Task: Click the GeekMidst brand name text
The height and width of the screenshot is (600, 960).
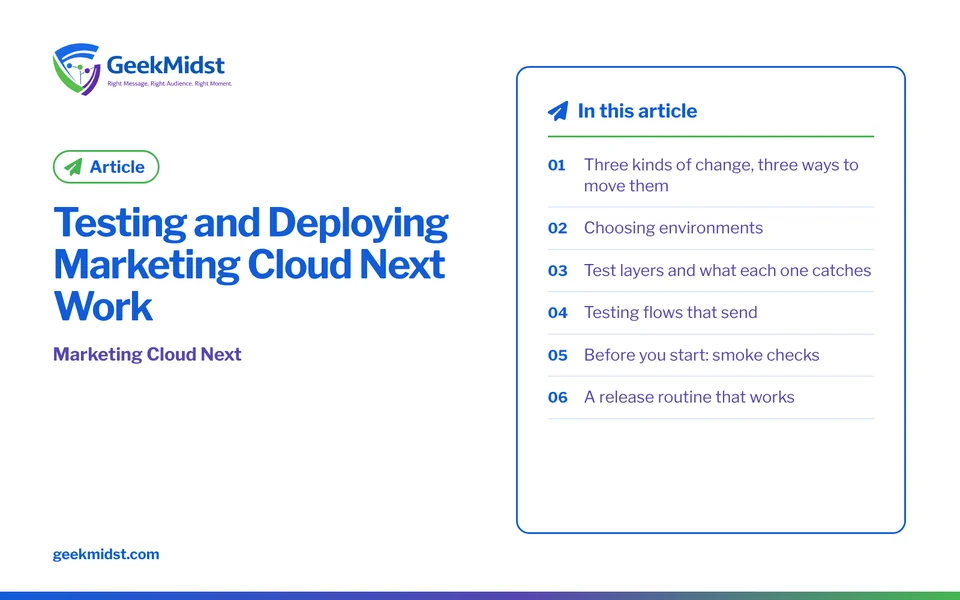Action: (x=165, y=64)
